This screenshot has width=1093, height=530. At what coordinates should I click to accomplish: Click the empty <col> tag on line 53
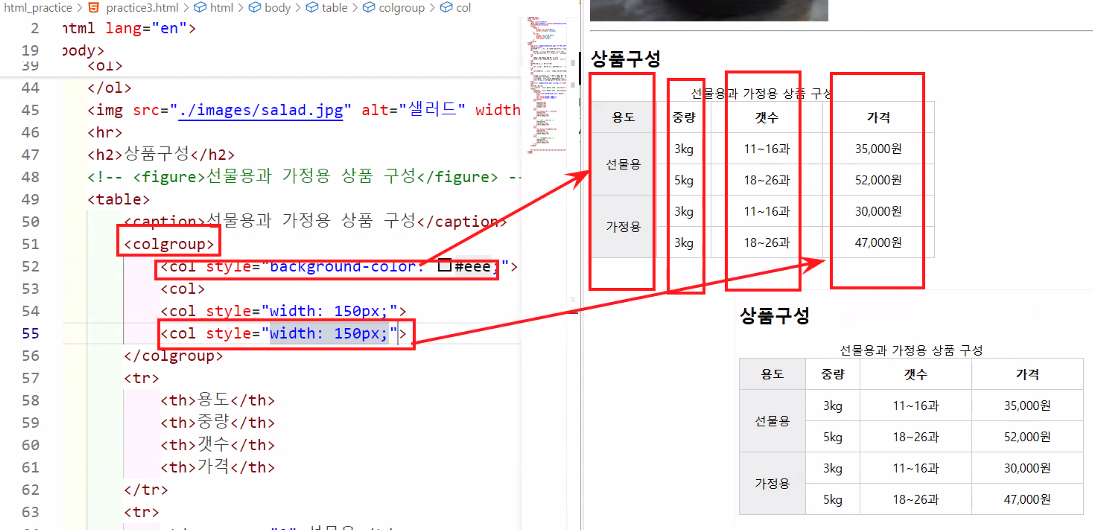click(183, 289)
